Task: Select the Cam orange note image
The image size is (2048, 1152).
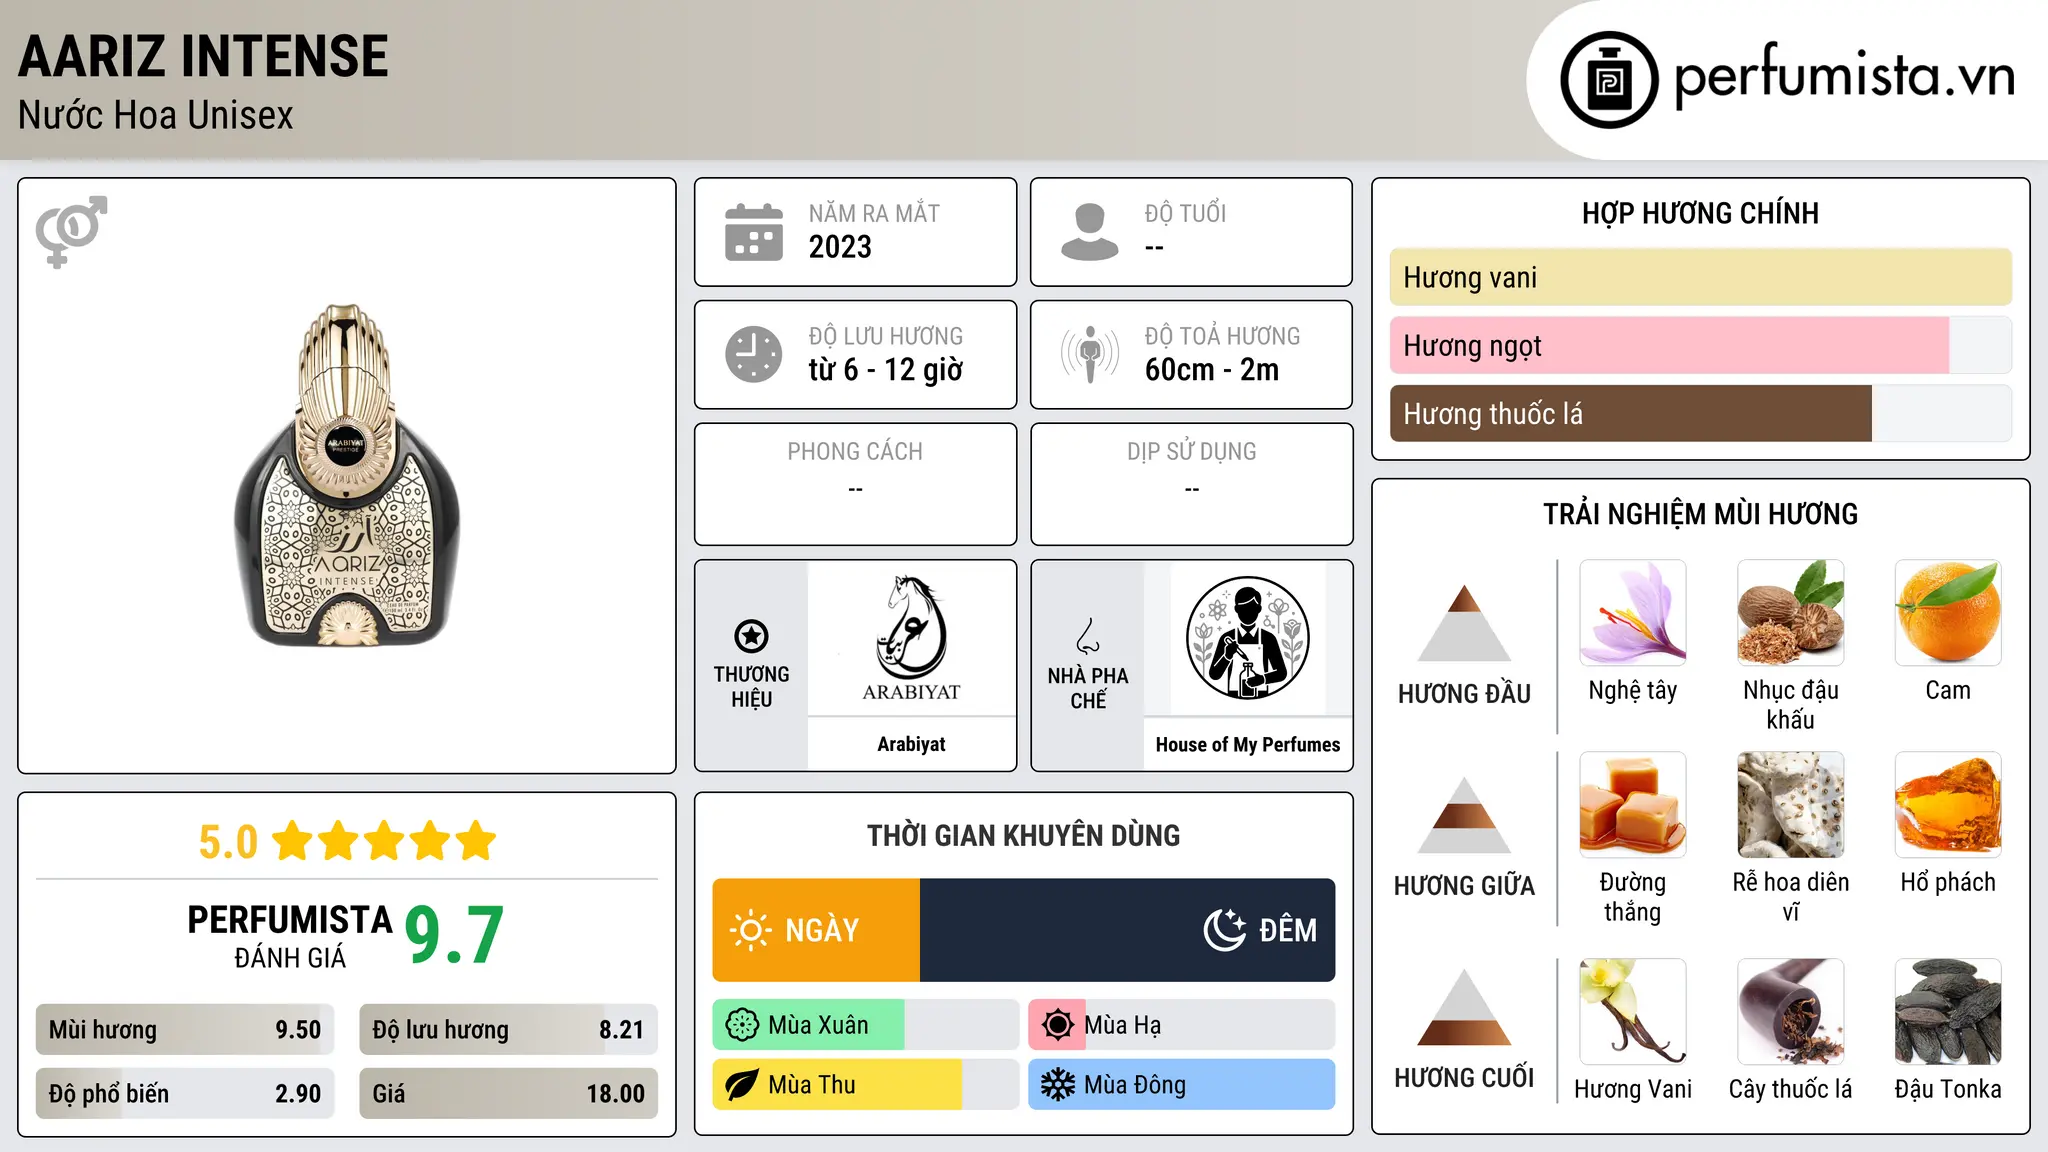Action: tap(1948, 613)
